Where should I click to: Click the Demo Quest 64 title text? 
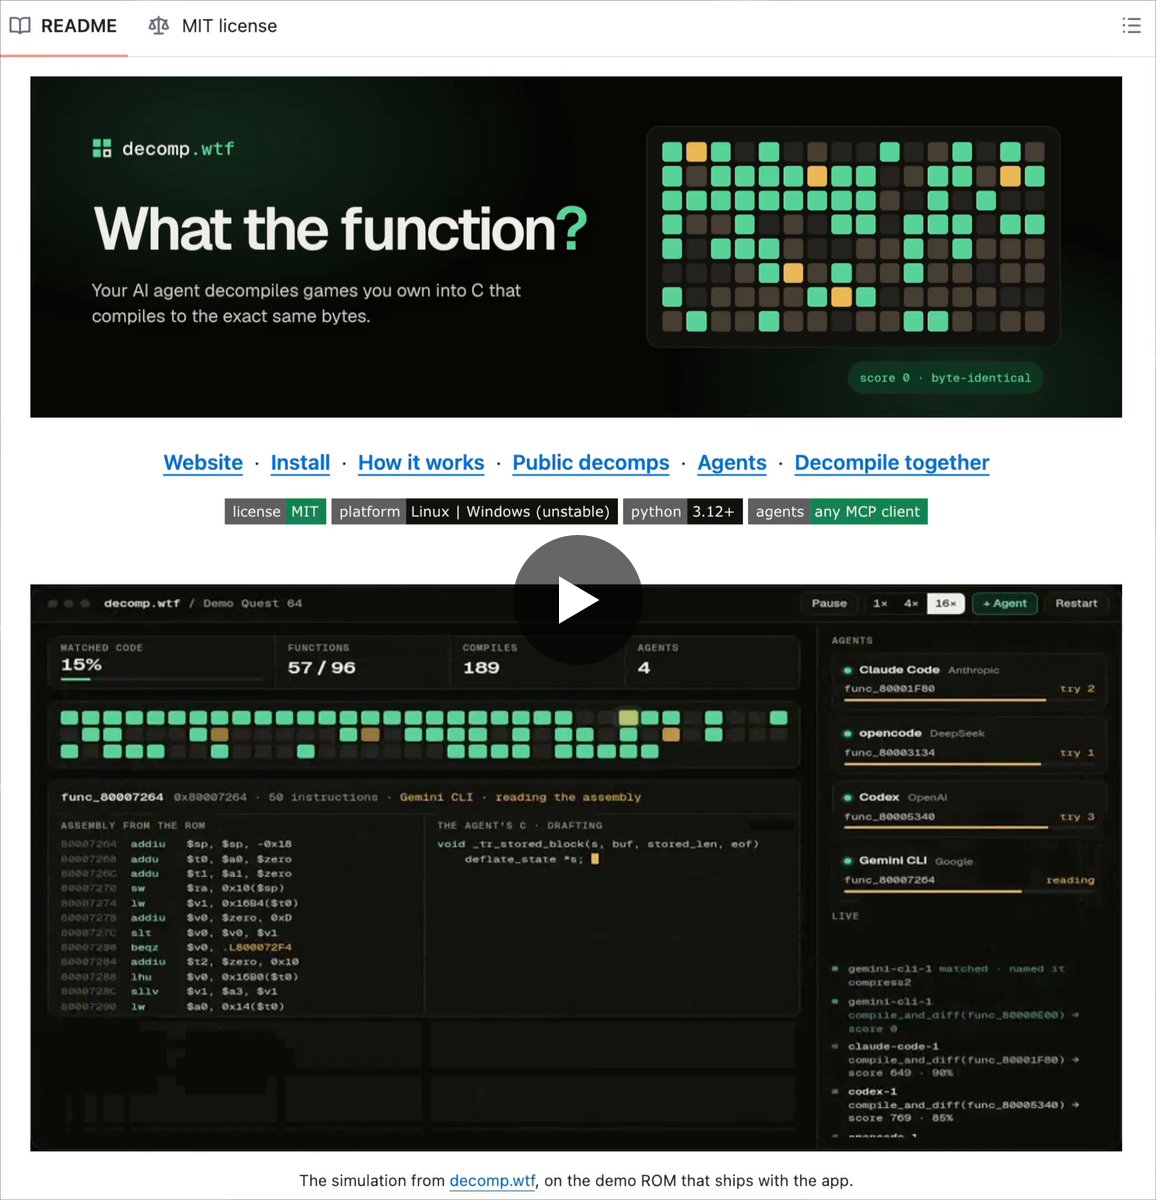(x=252, y=604)
